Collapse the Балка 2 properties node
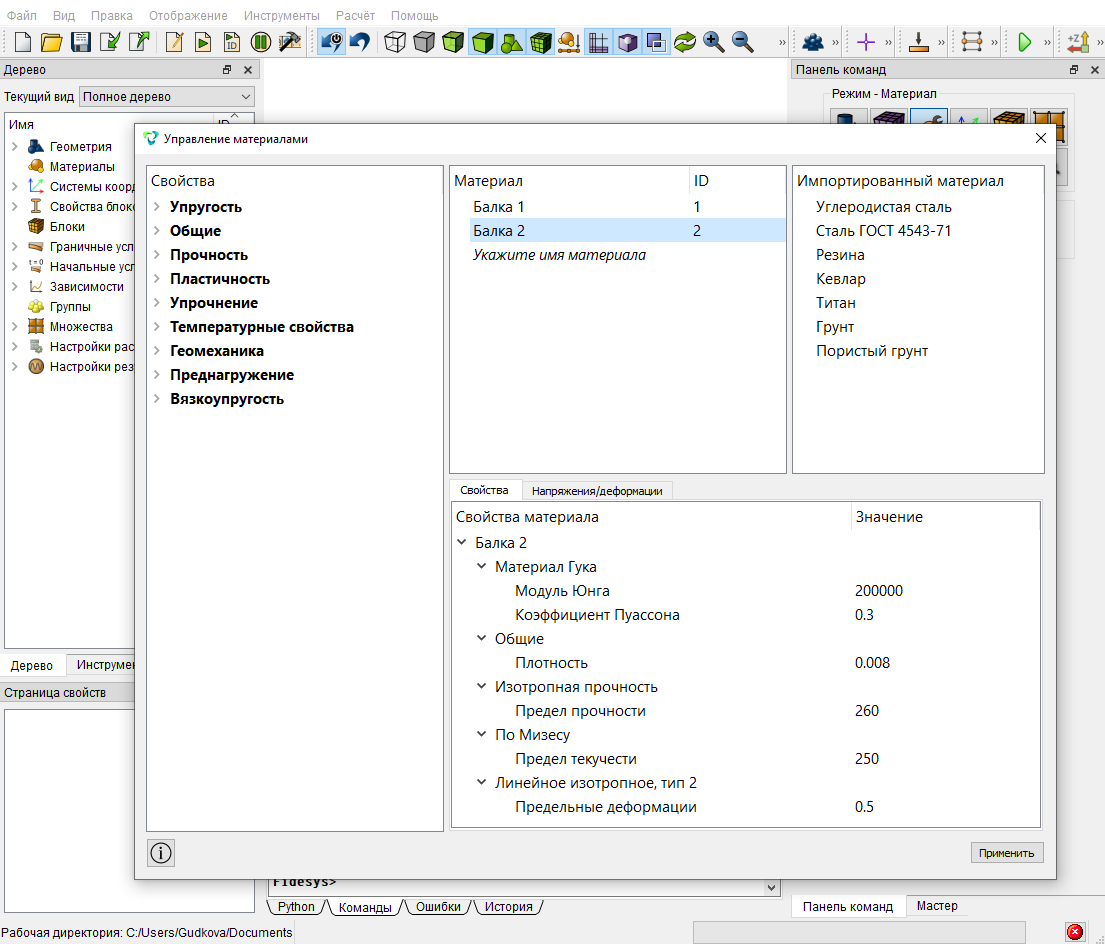 (462, 542)
